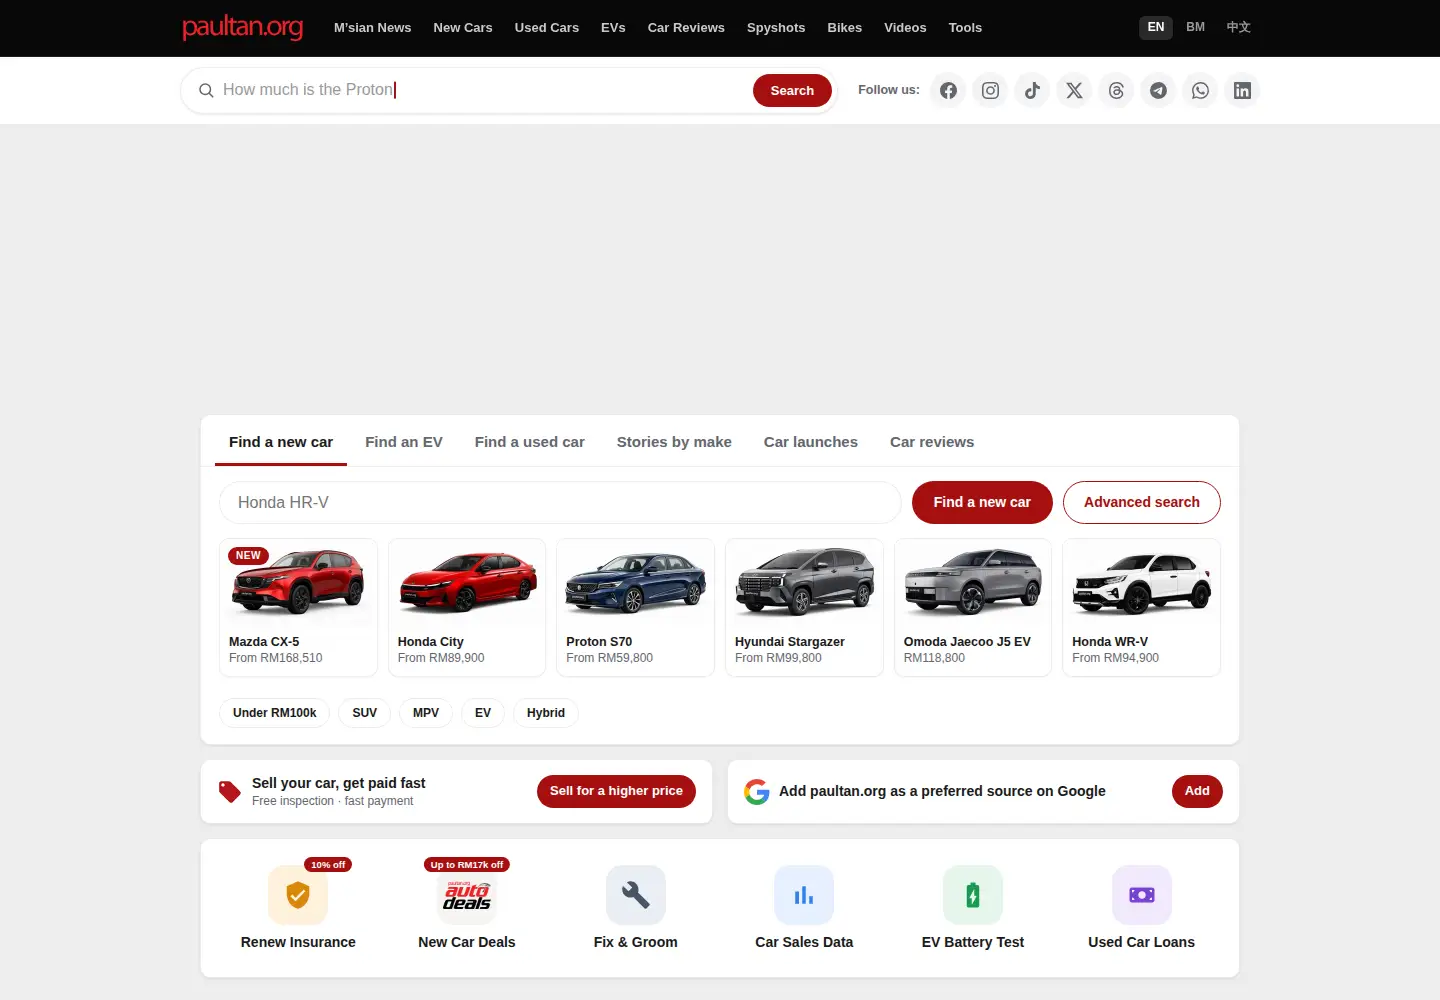Click Sell for a higher price button
The height and width of the screenshot is (1000, 1440).
(616, 791)
